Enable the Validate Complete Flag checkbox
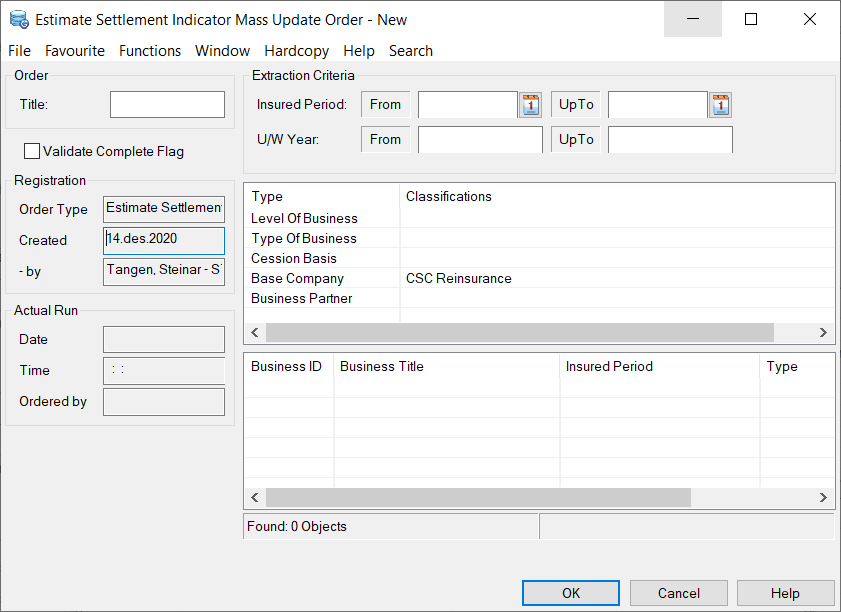The width and height of the screenshot is (841, 612). (31, 151)
